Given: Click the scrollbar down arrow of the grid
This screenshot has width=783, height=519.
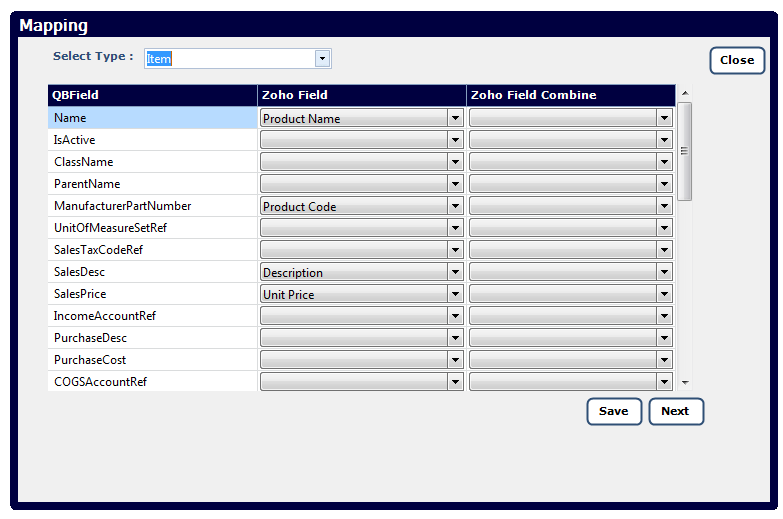Looking at the screenshot, I should pos(685,383).
